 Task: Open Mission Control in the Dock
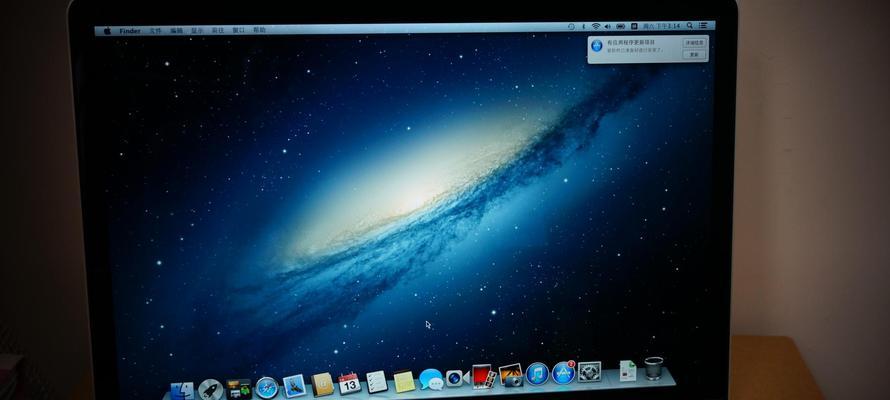[238, 389]
